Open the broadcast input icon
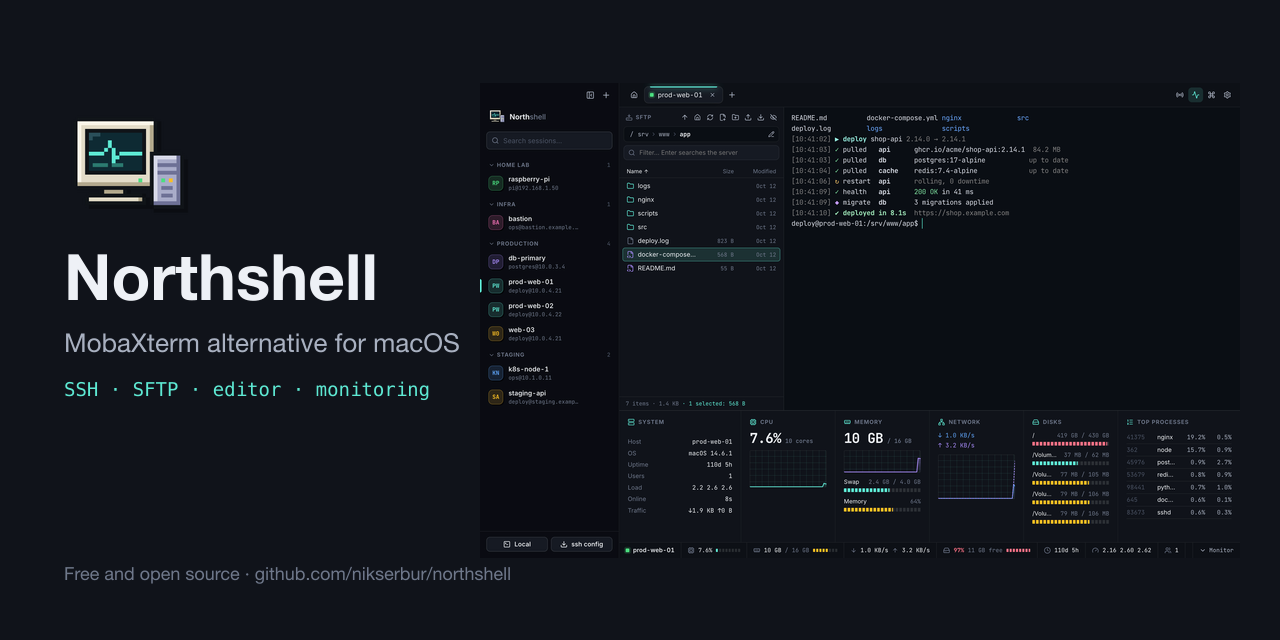Screen dimensions: 1280x640 1180,95
